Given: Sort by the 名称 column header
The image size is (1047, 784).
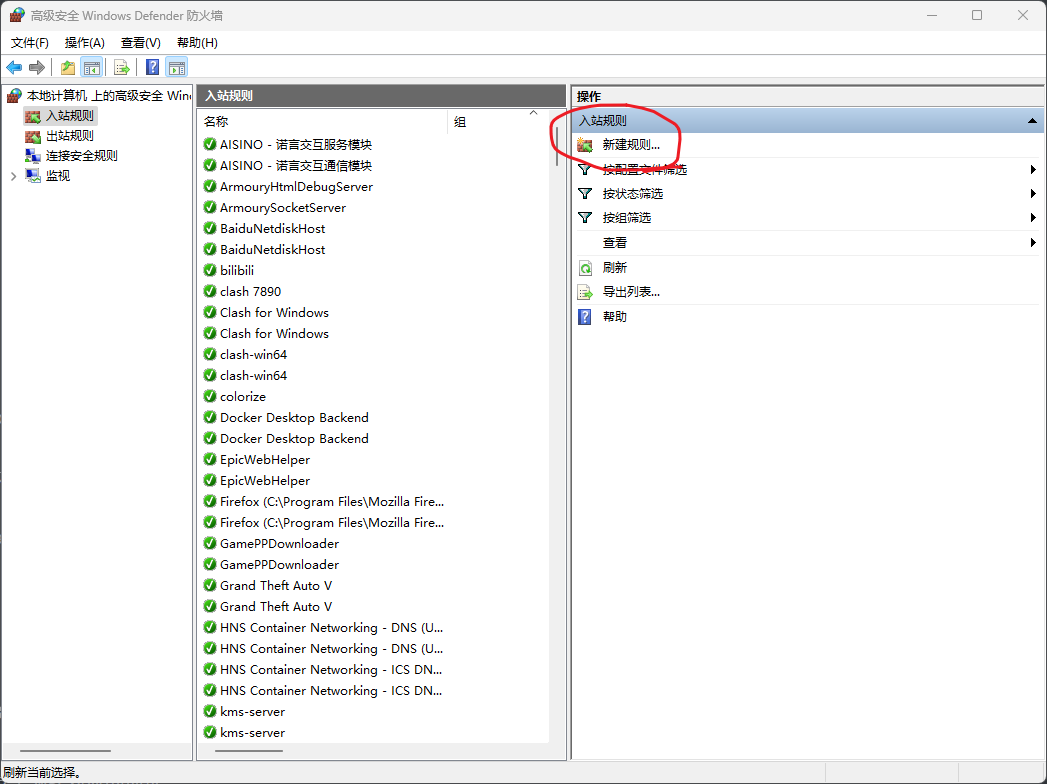Looking at the screenshot, I should (x=323, y=122).
